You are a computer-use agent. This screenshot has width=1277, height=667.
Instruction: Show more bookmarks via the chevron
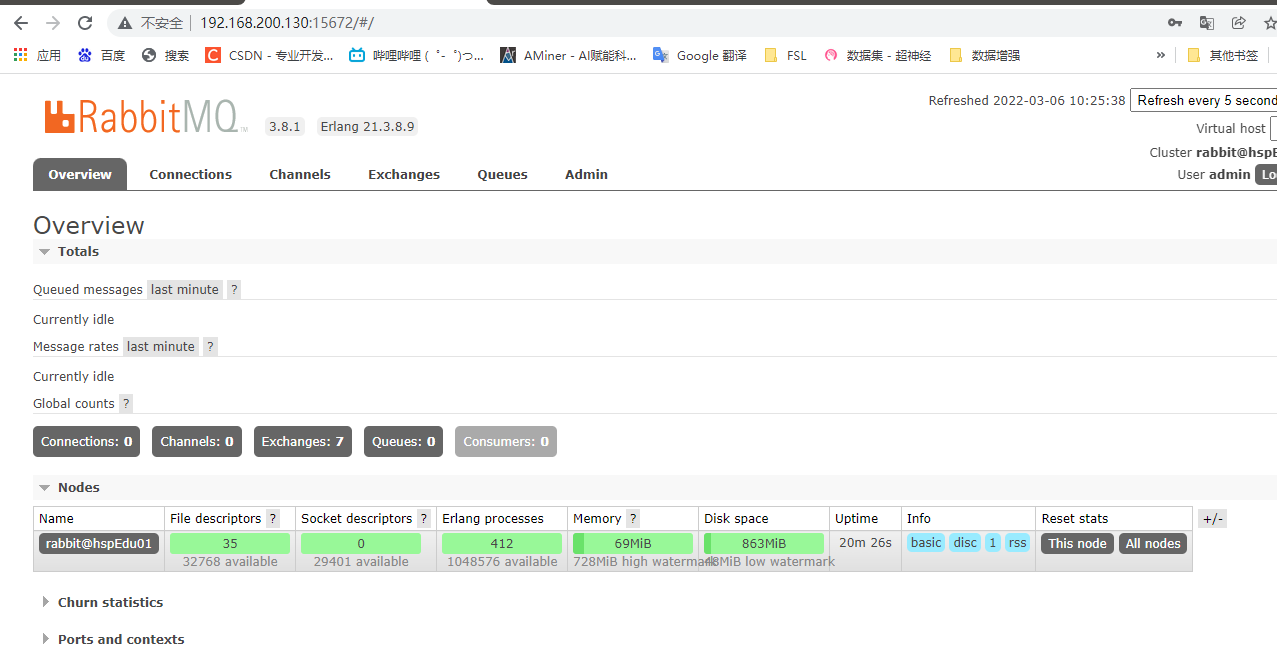tap(1160, 55)
